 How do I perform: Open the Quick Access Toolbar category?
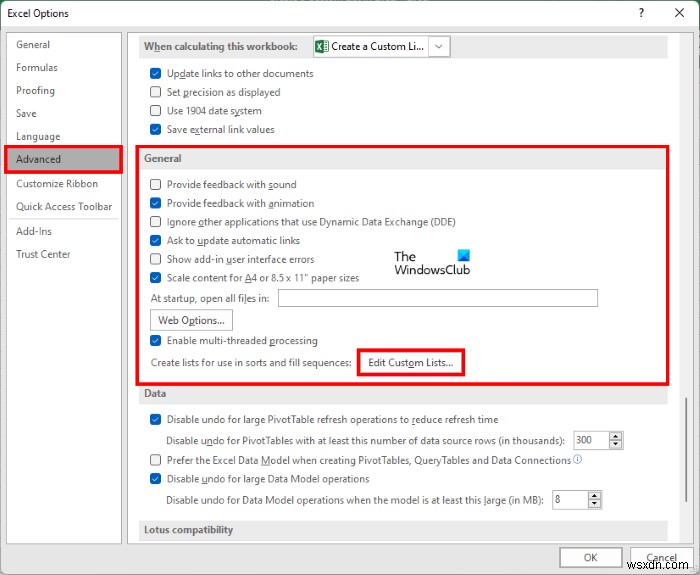click(x=64, y=206)
